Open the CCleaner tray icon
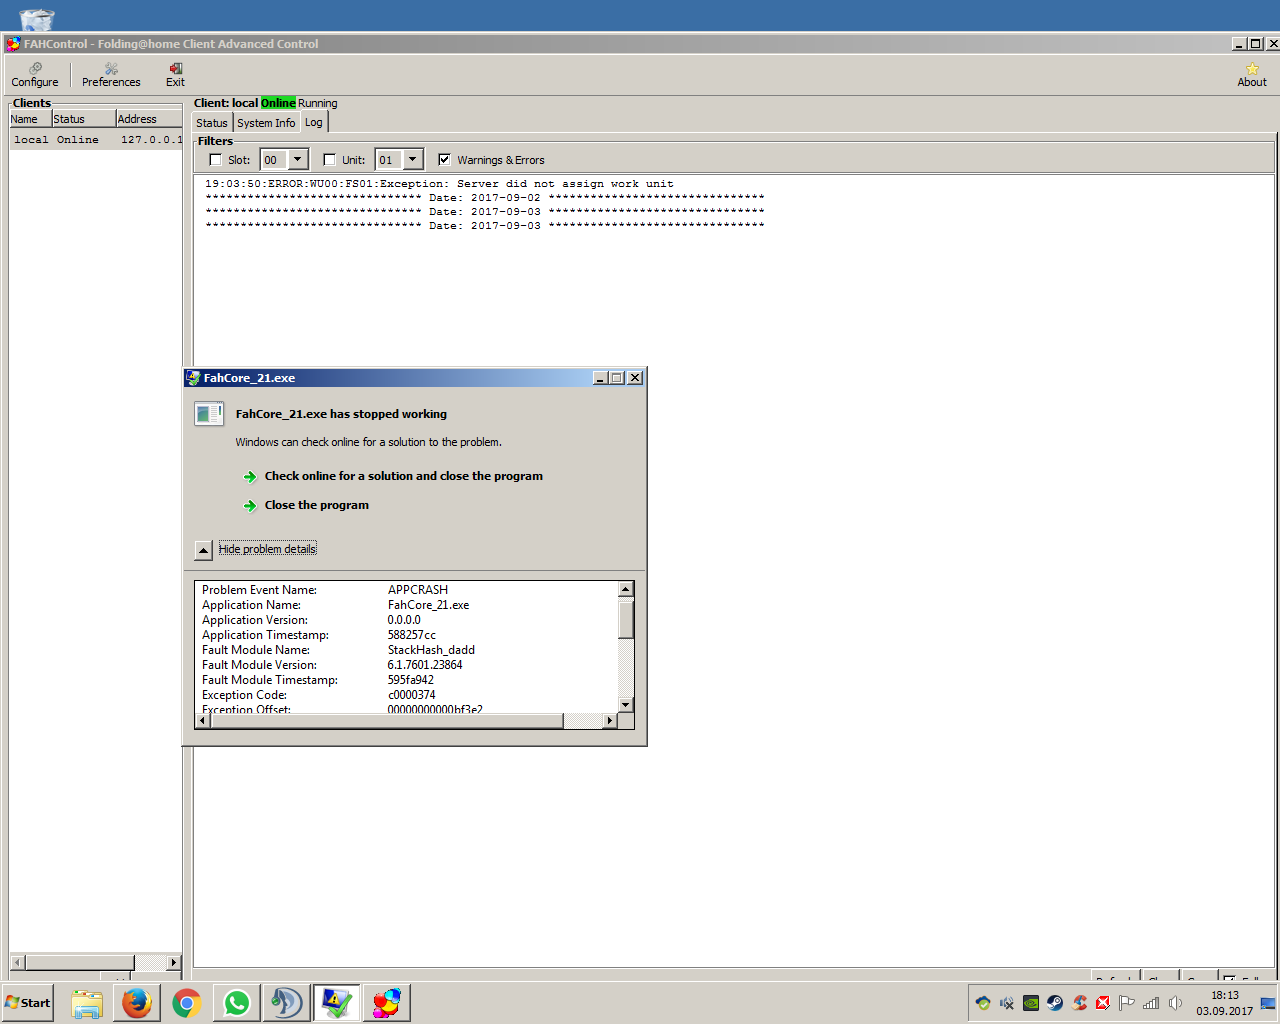Viewport: 1280px width, 1024px height. pos(1079,1003)
